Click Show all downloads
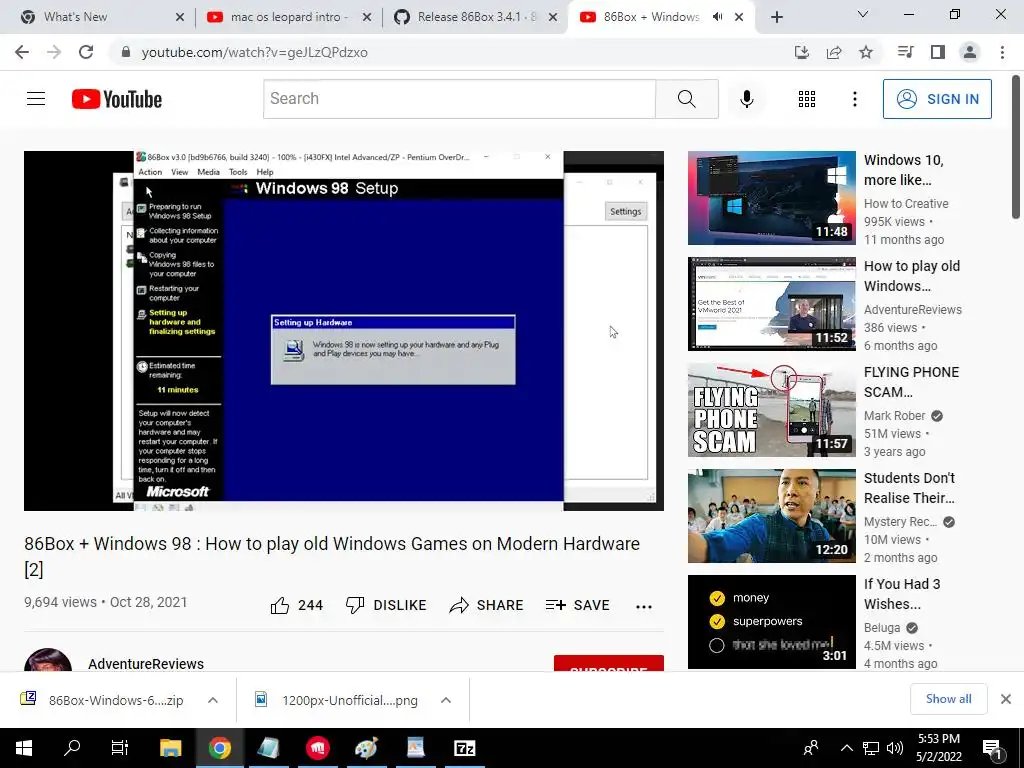This screenshot has height=768, width=1024. pyautogui.click(x=948, y=699)
